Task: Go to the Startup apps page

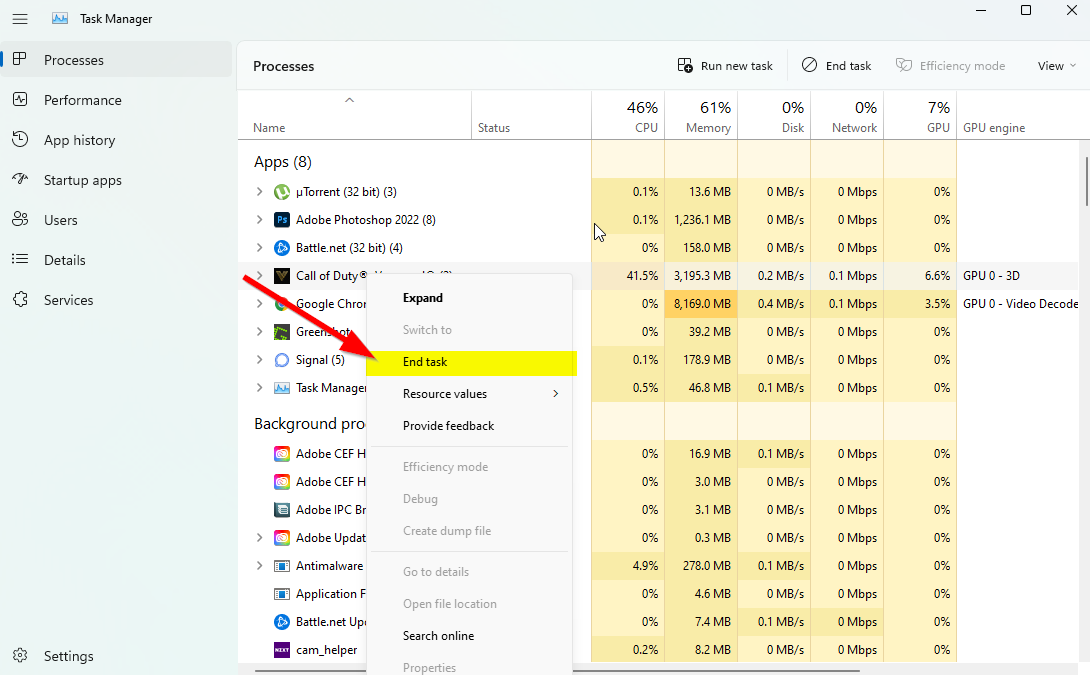Action: coord(82,180)
